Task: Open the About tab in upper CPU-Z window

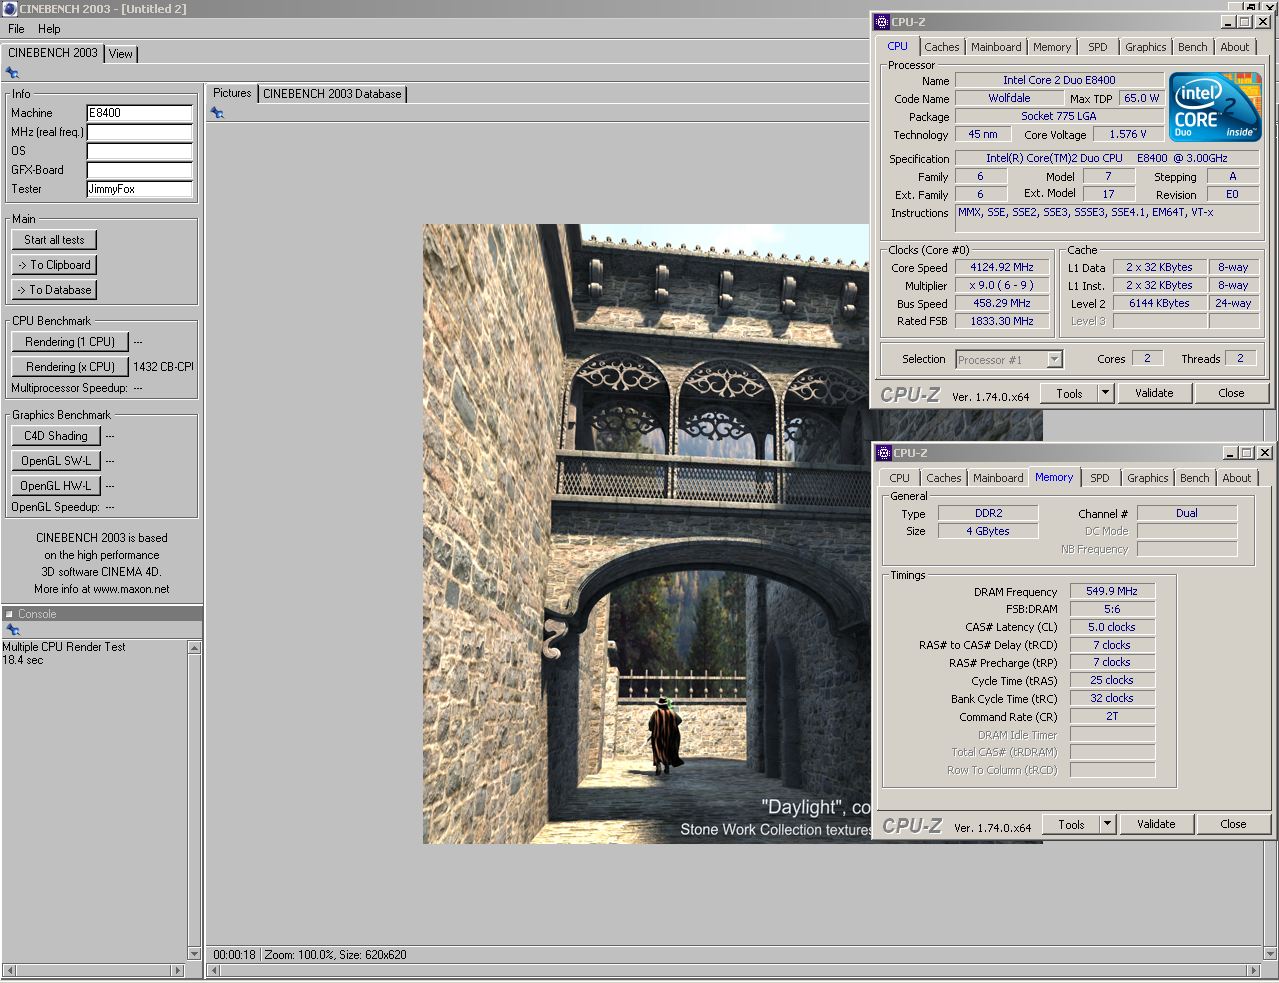Action: point(1235,47)
